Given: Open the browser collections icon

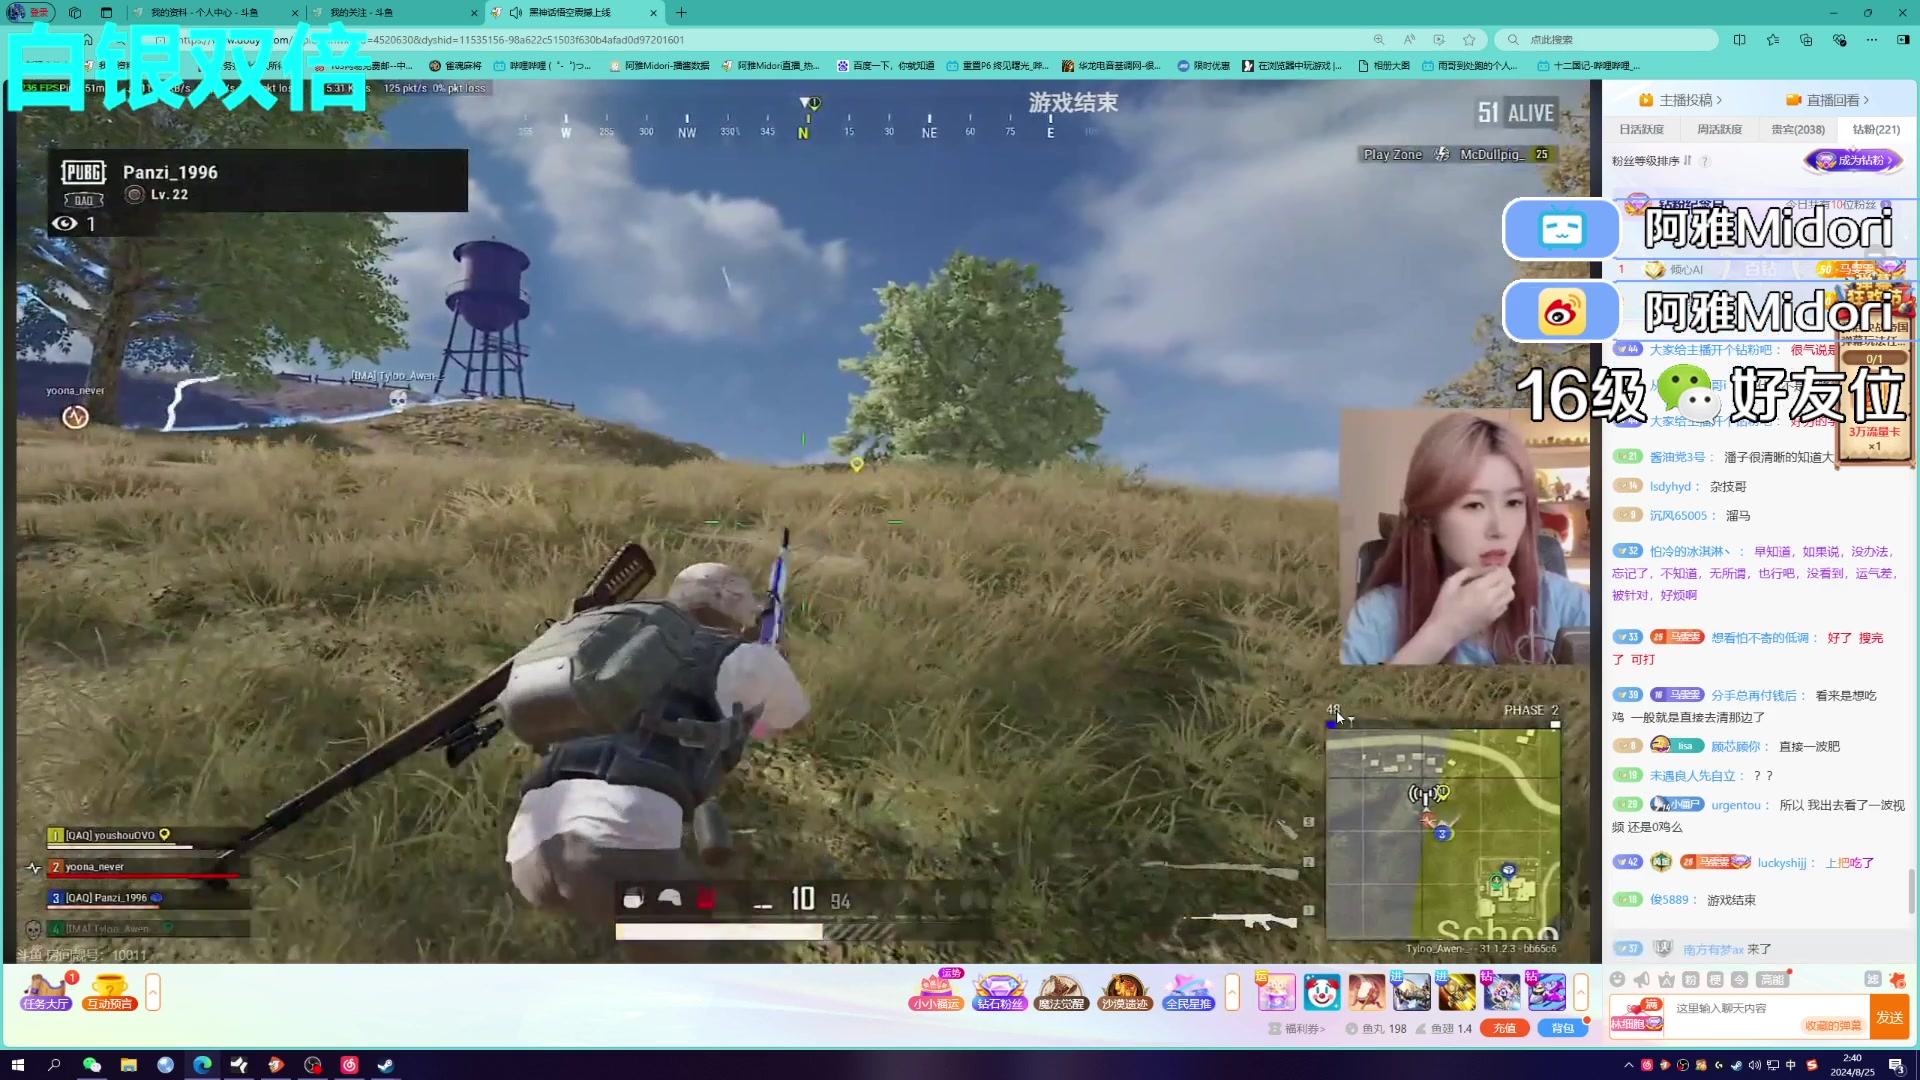Looking at the screenshot, I should (x=1806, y=40).
